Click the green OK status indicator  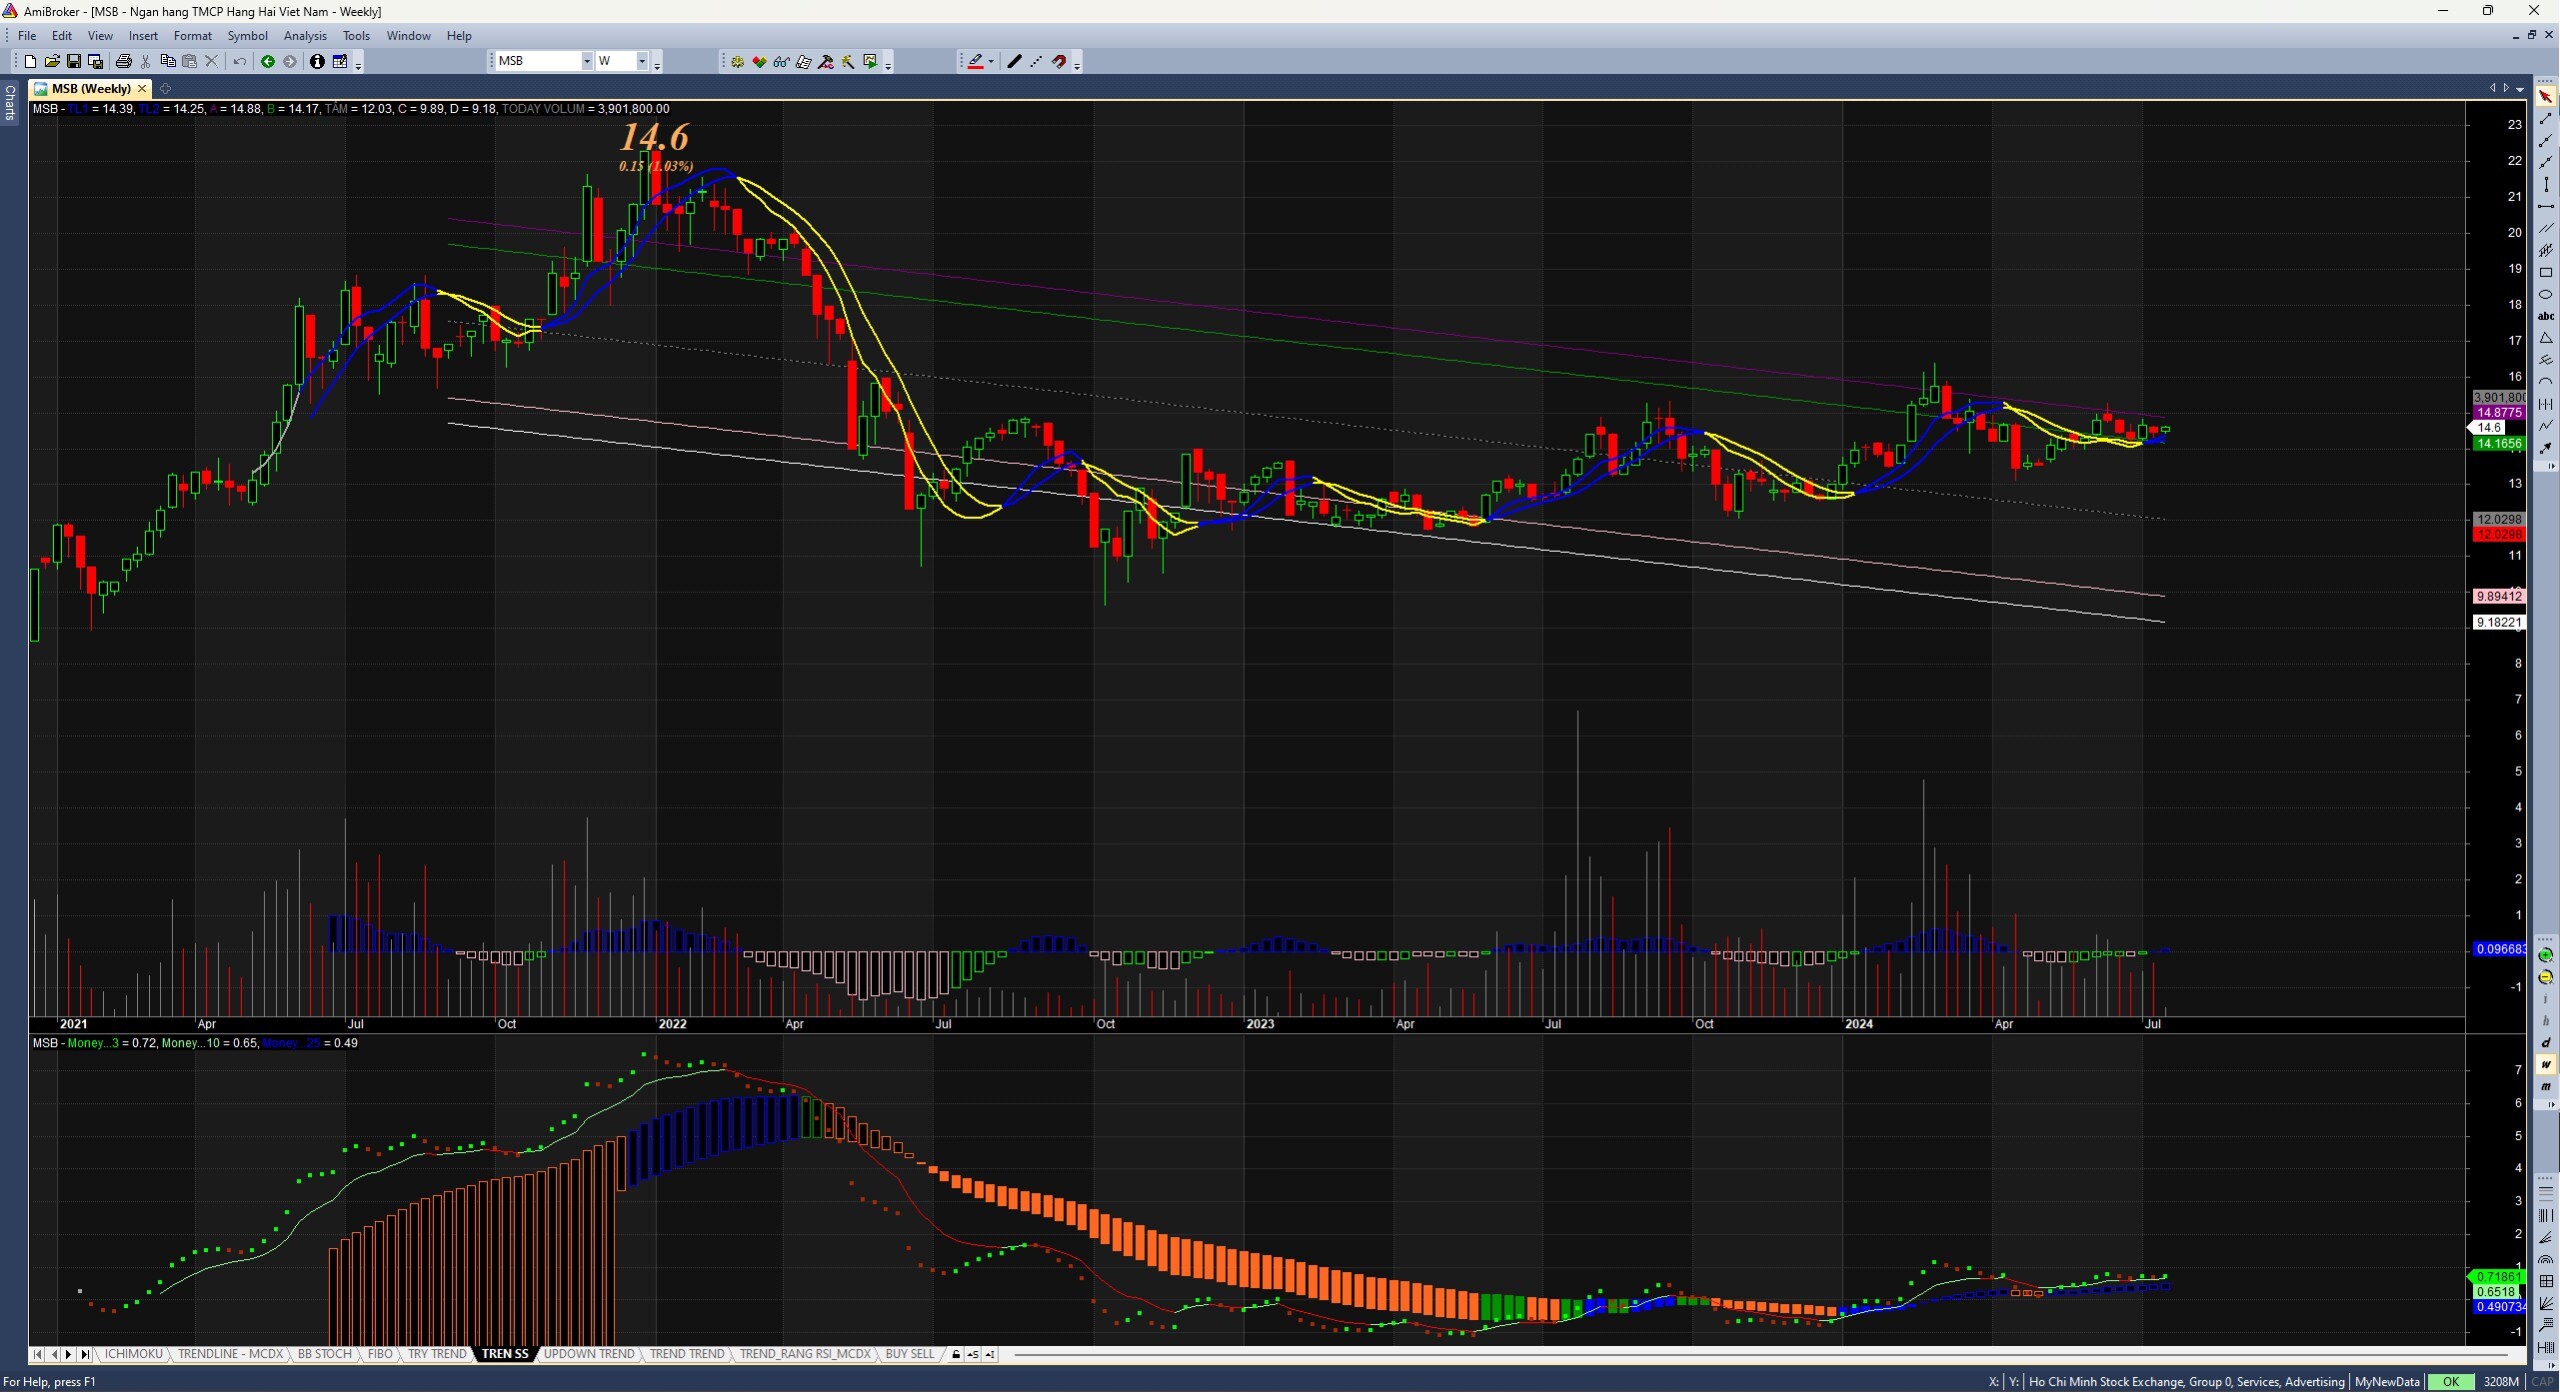click(x=2450, y=1382)
